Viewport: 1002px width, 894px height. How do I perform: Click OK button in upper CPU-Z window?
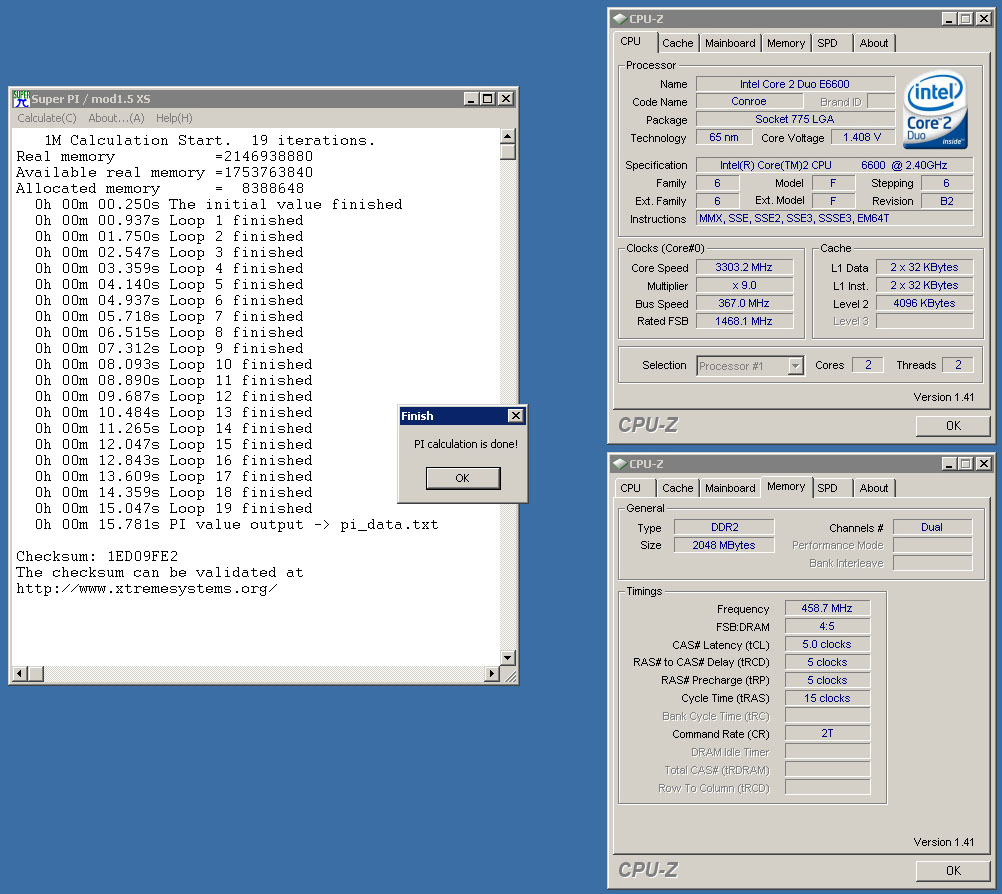point(953,426)
